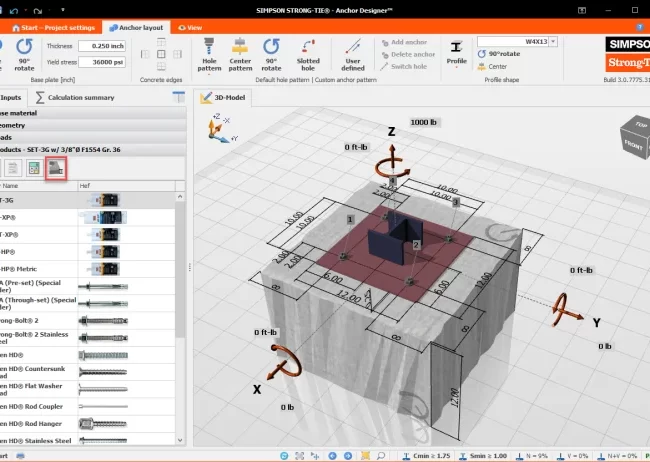Select the HP® Metric product row
Viewport: 650px width, 462px height.
(87, 269)
